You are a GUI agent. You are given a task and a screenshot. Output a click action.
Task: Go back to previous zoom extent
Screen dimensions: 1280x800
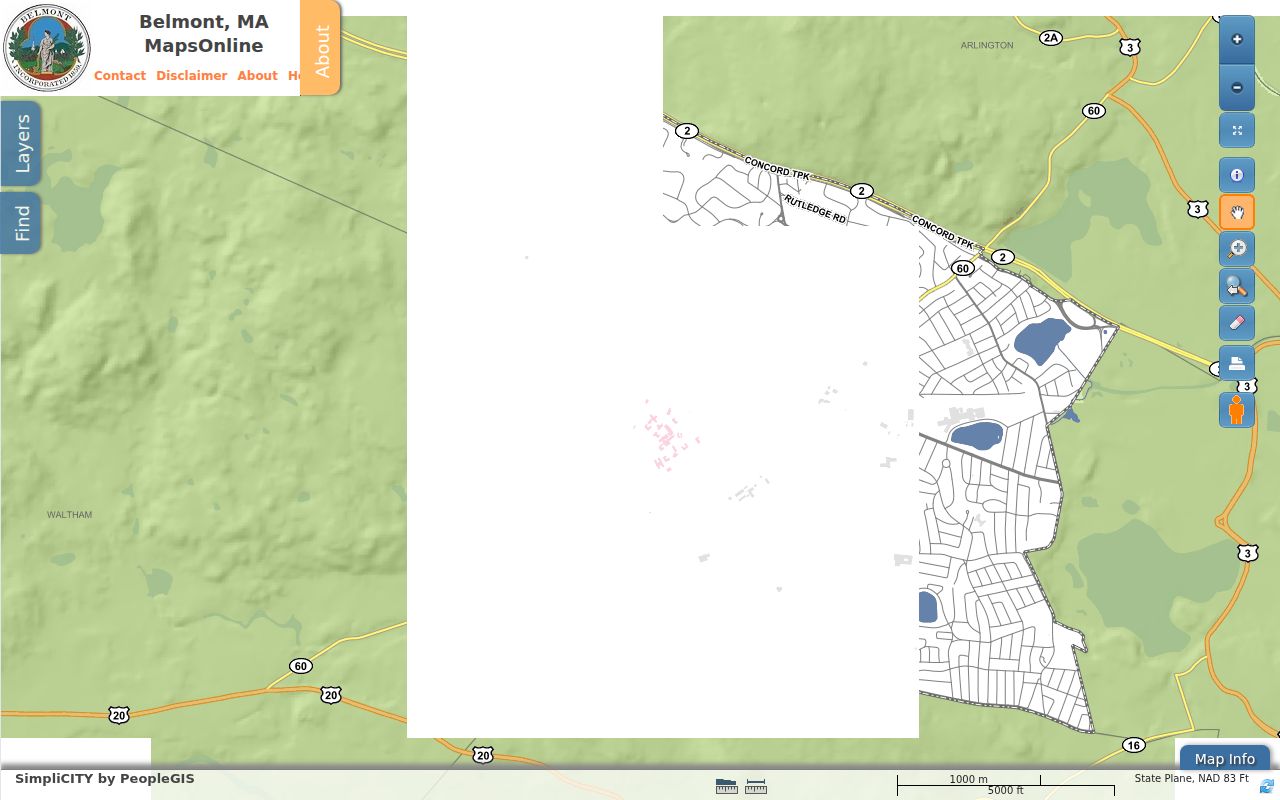click(1237, 287)
